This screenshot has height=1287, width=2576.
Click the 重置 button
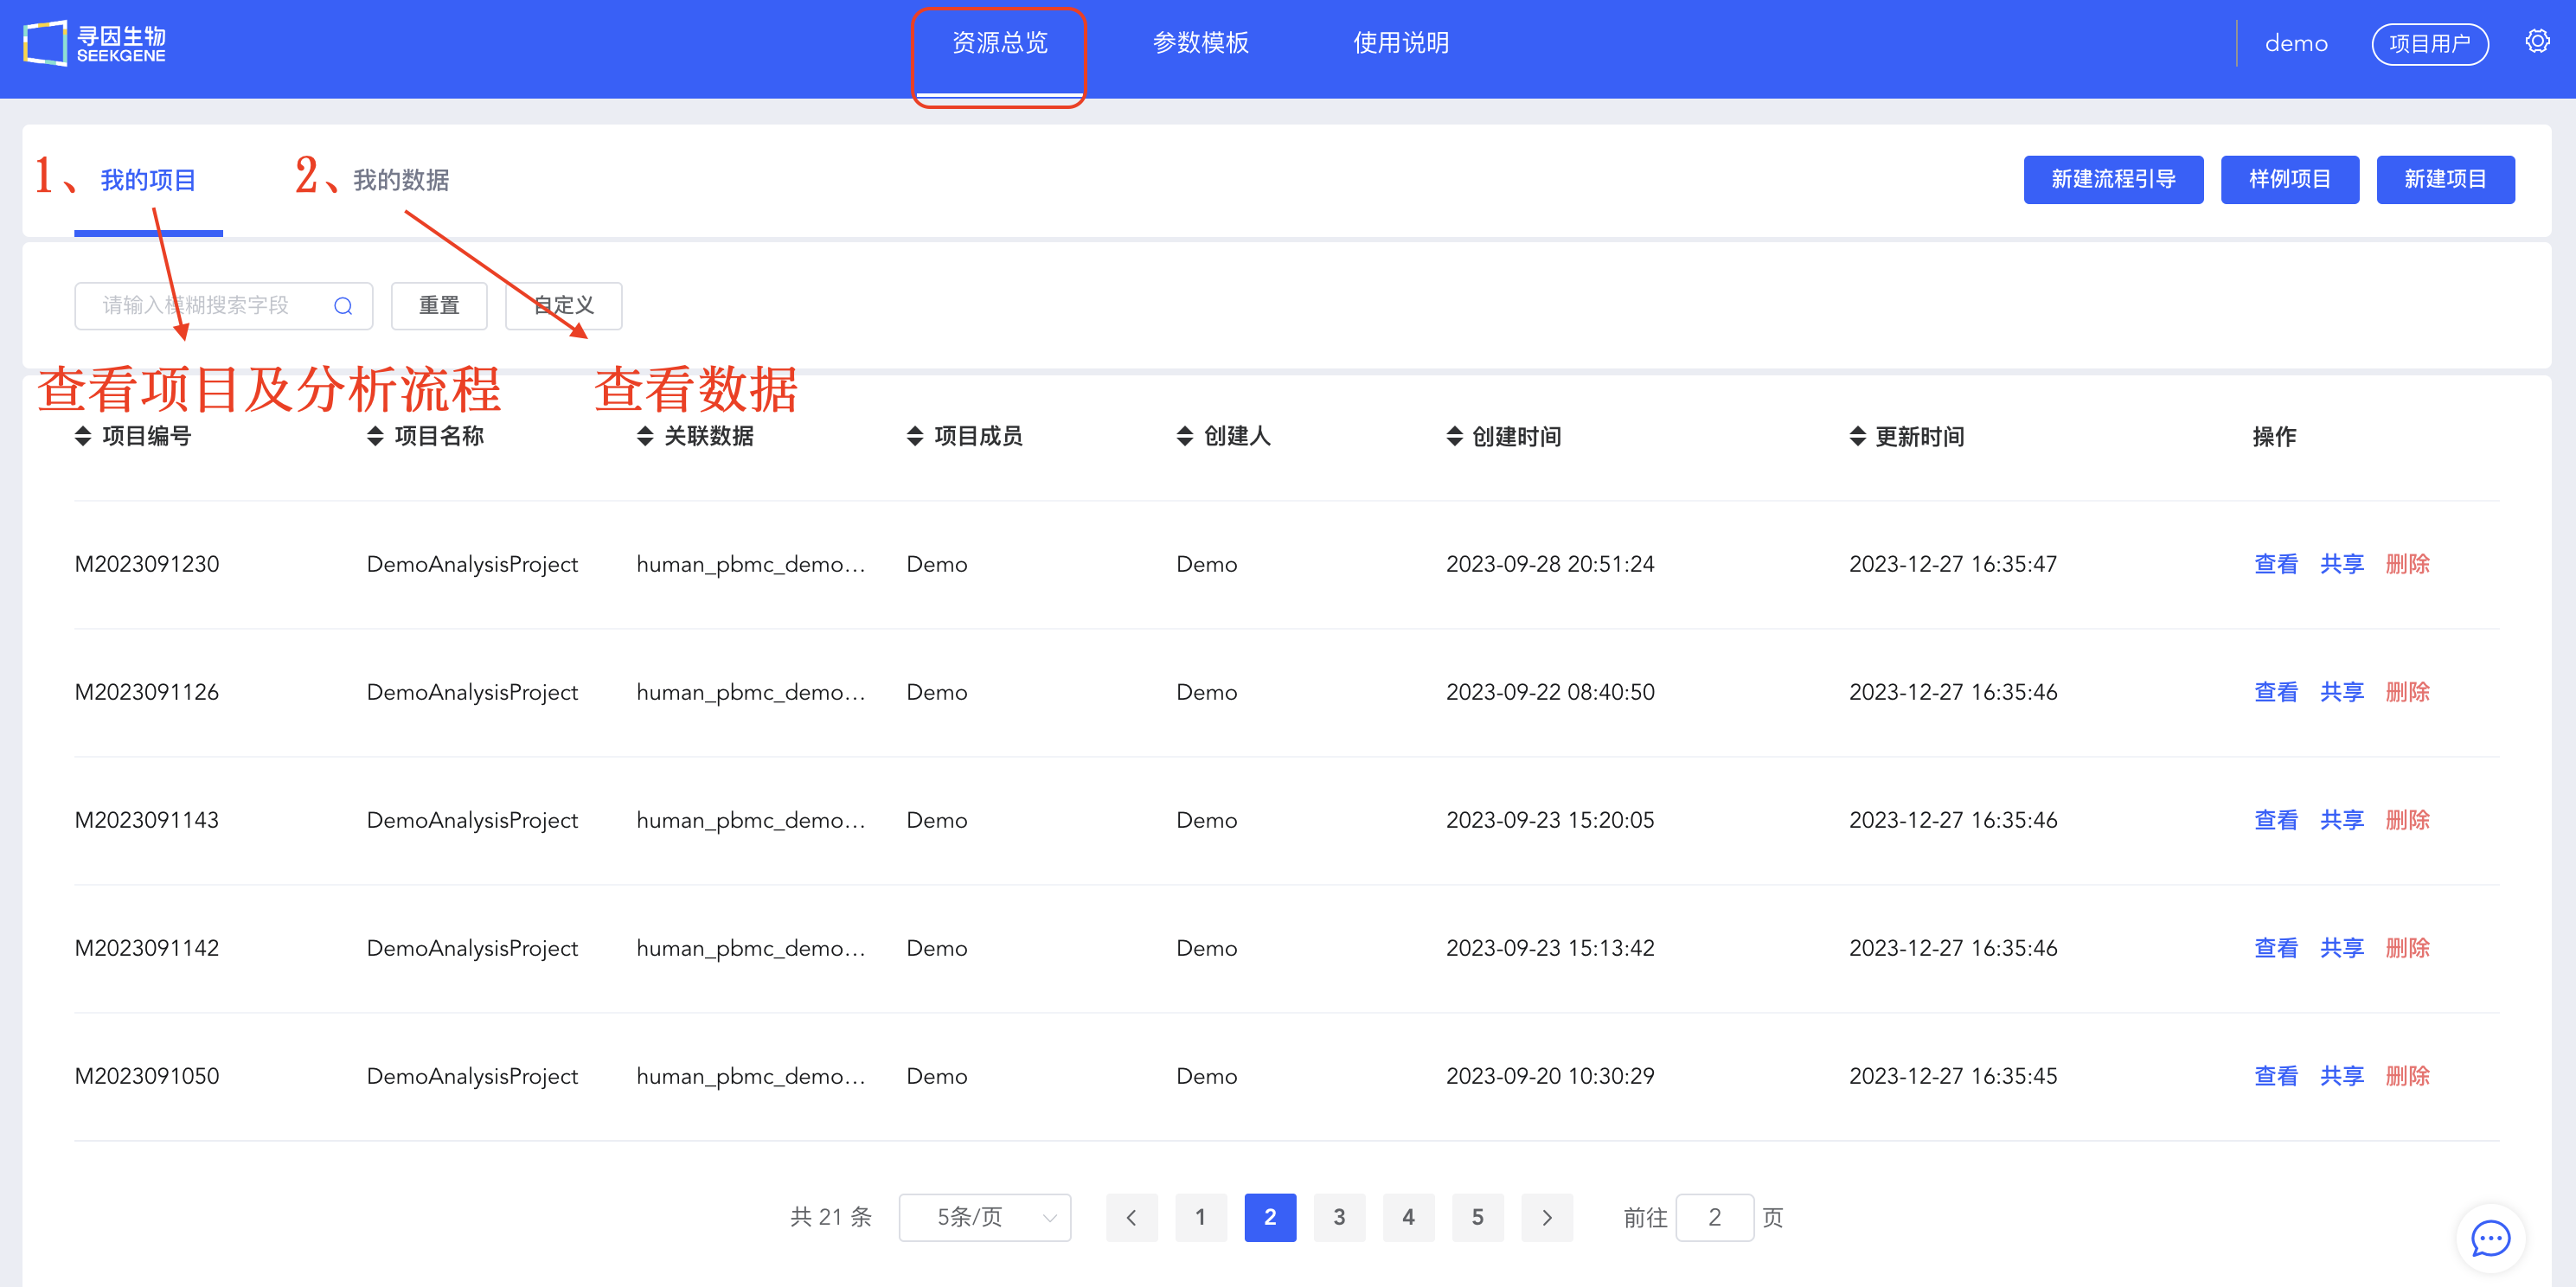(439, 306)
